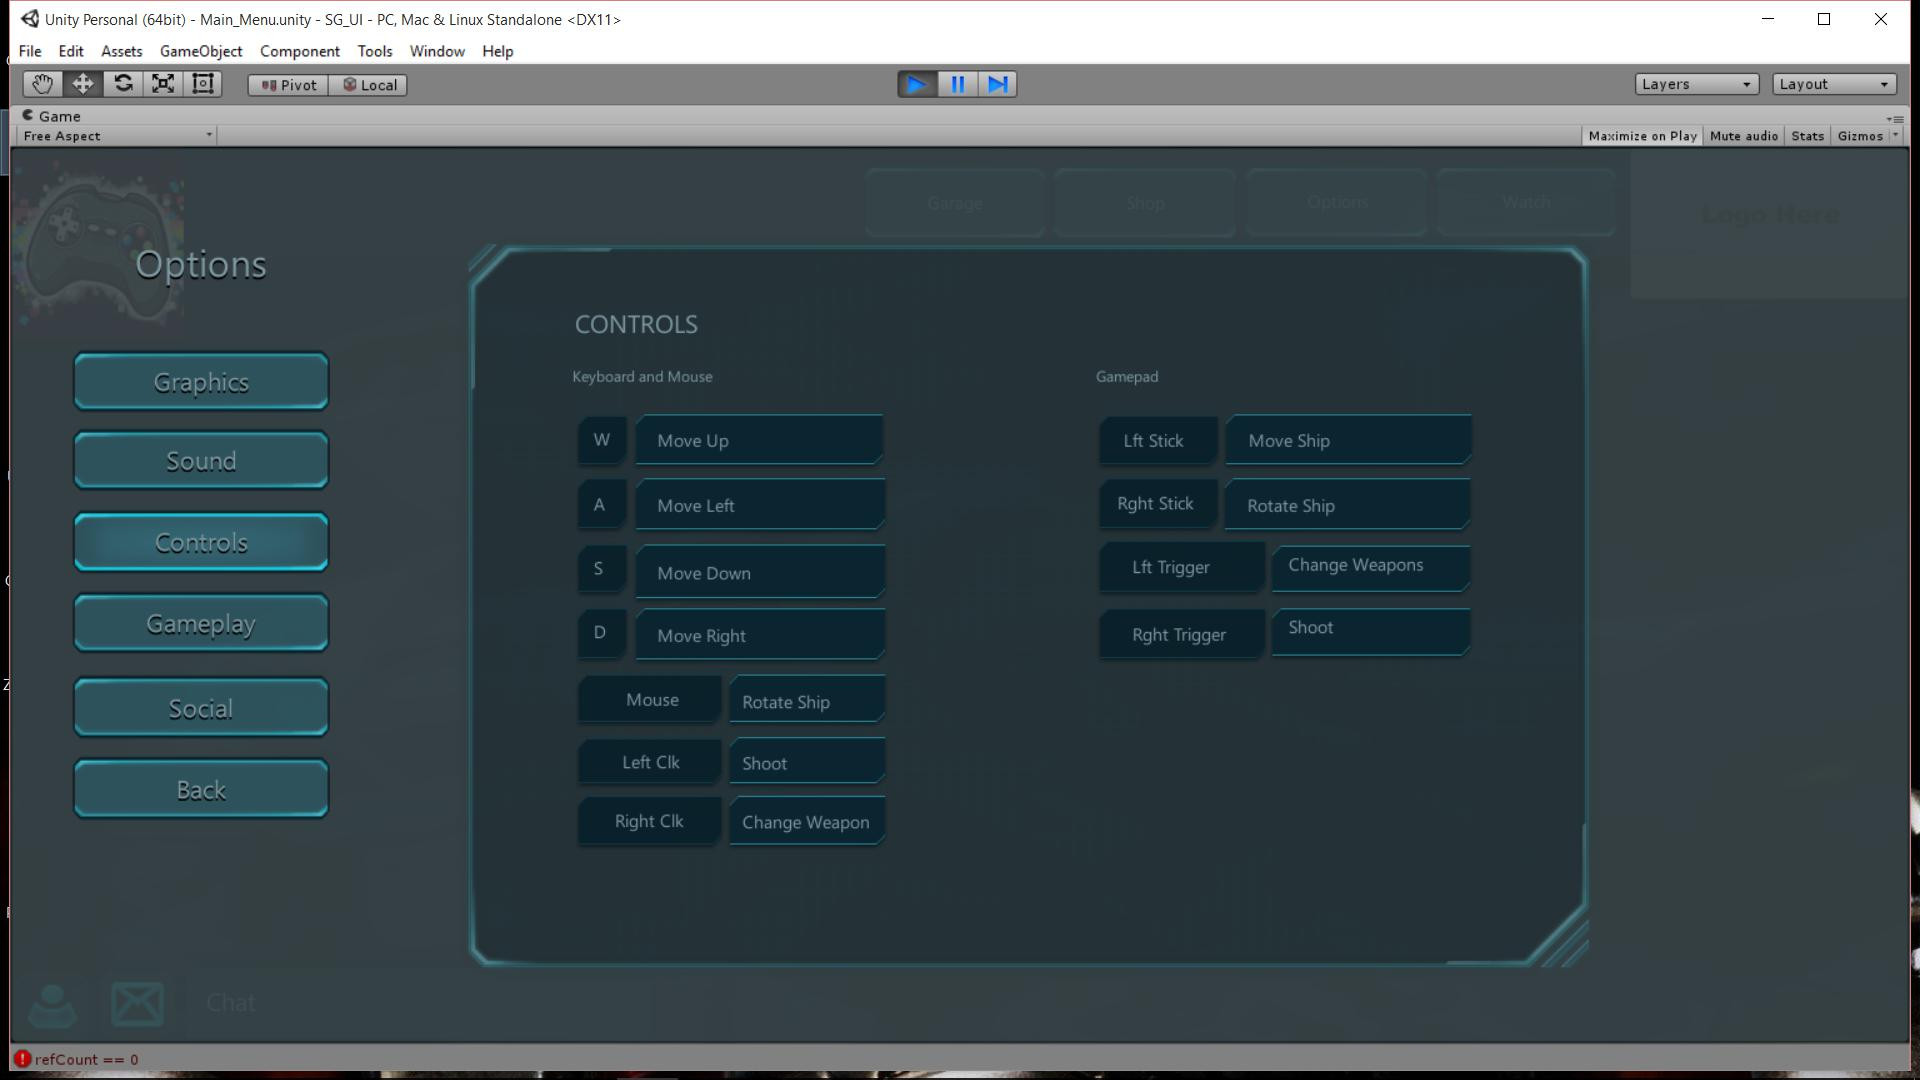Click the Right Clk binding button
Viewport: 1920px width, 1080px height.
649,821
